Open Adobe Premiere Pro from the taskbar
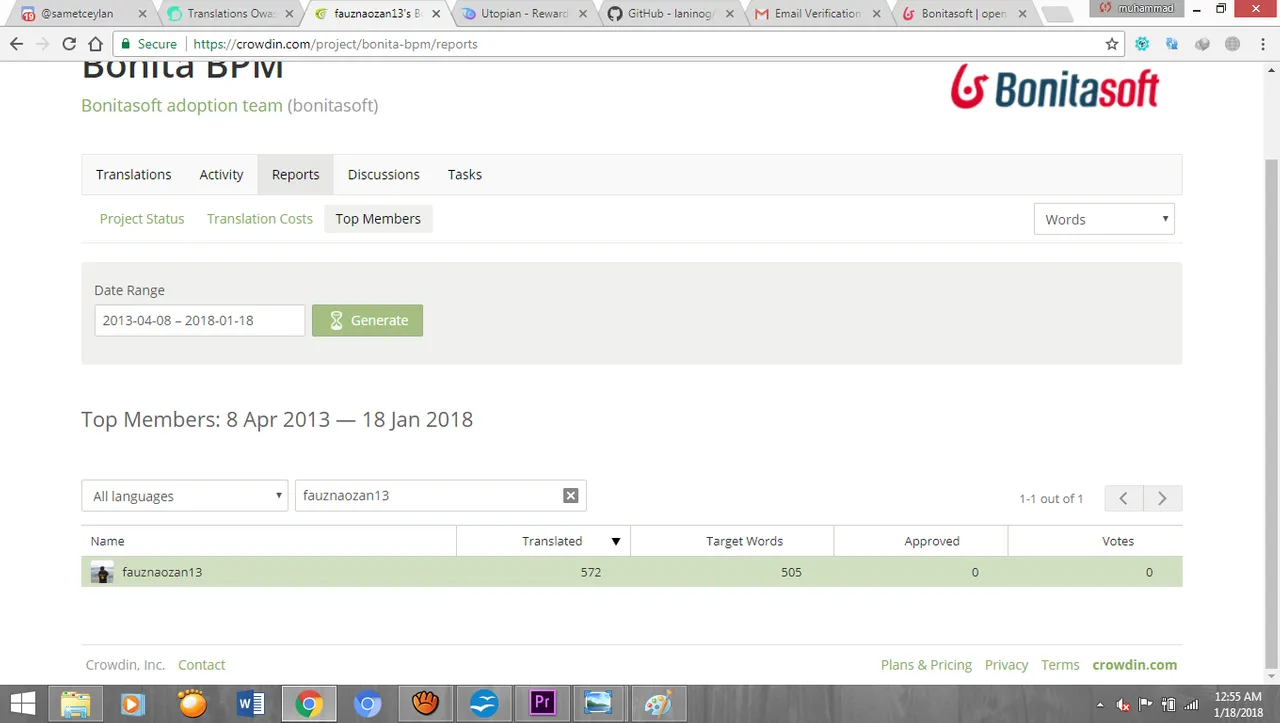Viewport: 1280px width, 723px height. coord(542,704)
